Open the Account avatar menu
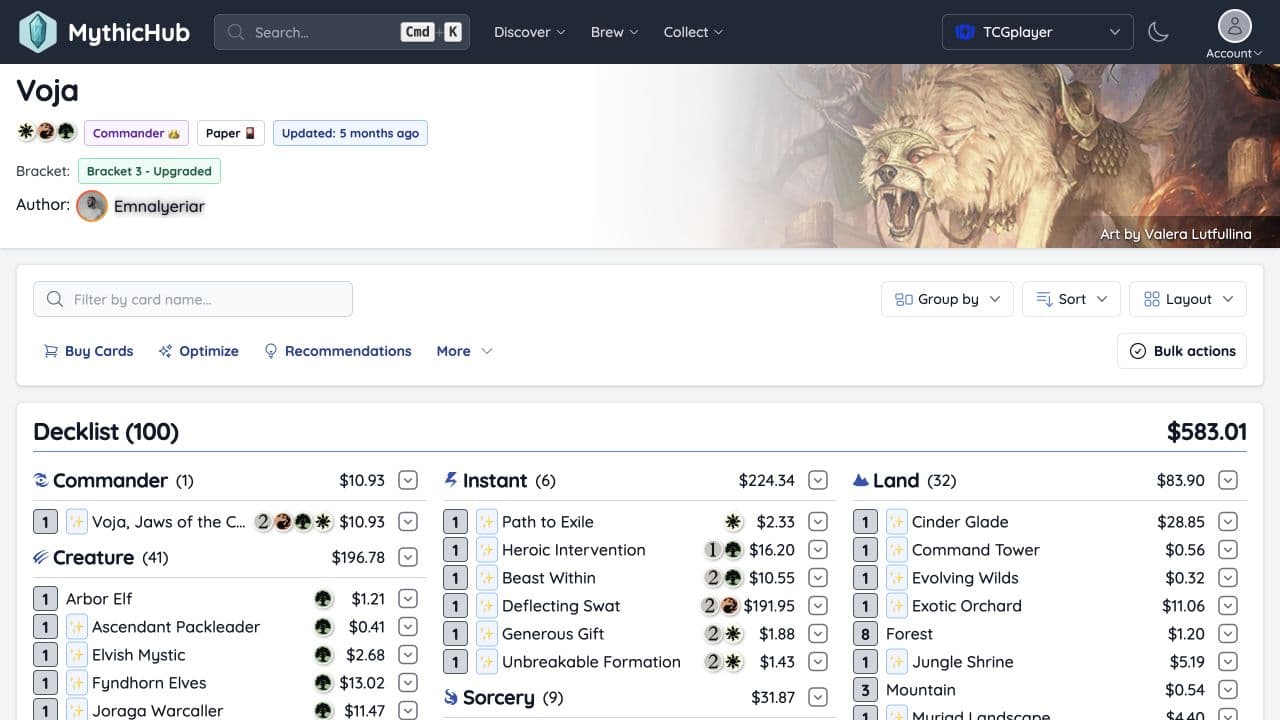Viewport: 1280px width, 720px height. pyautogui.click(x=1234, y=35)
